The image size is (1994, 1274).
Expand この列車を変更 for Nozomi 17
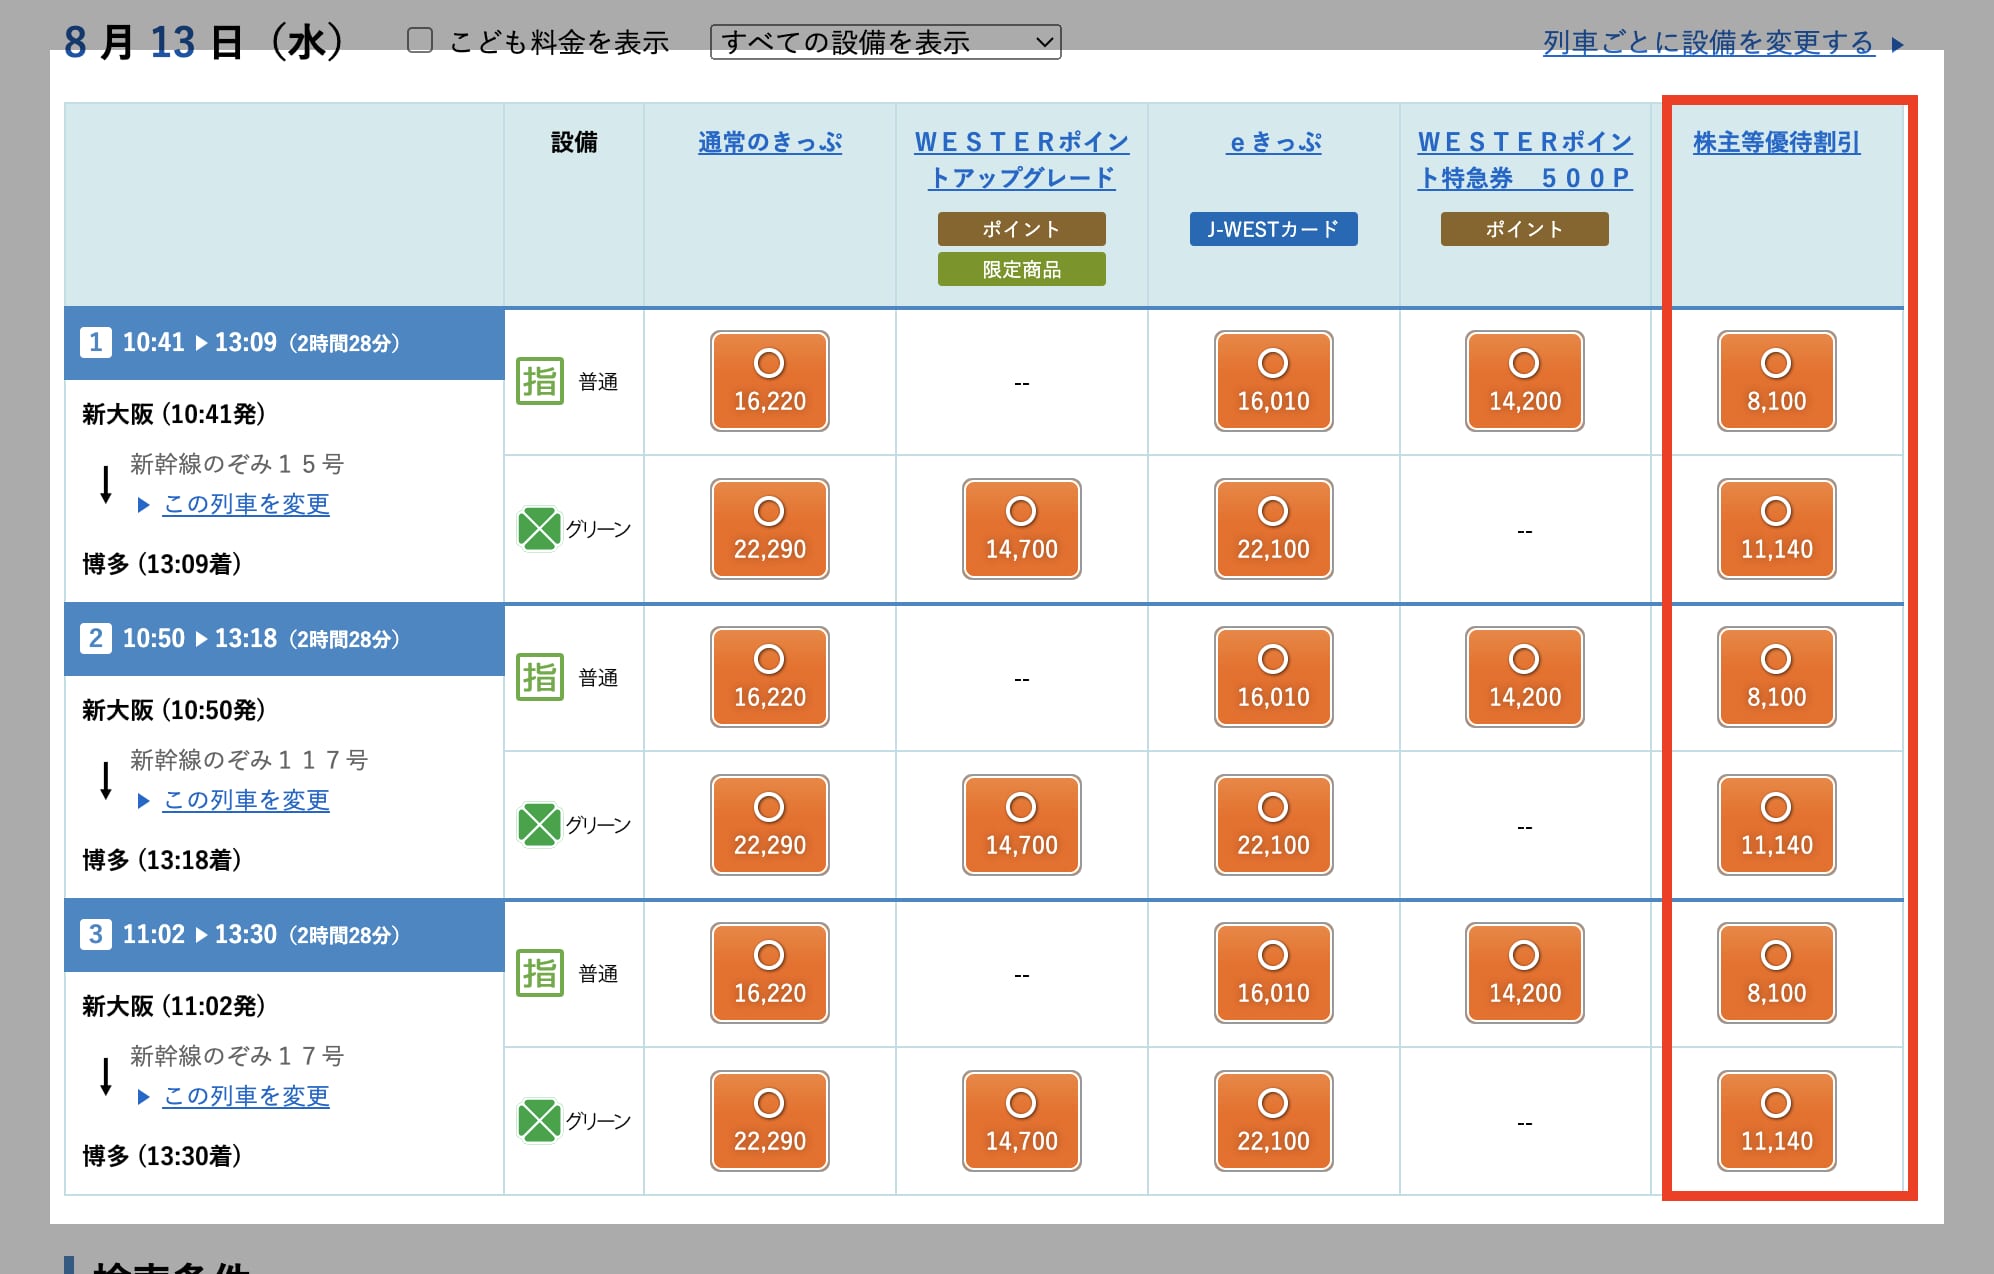(246, 1096)
